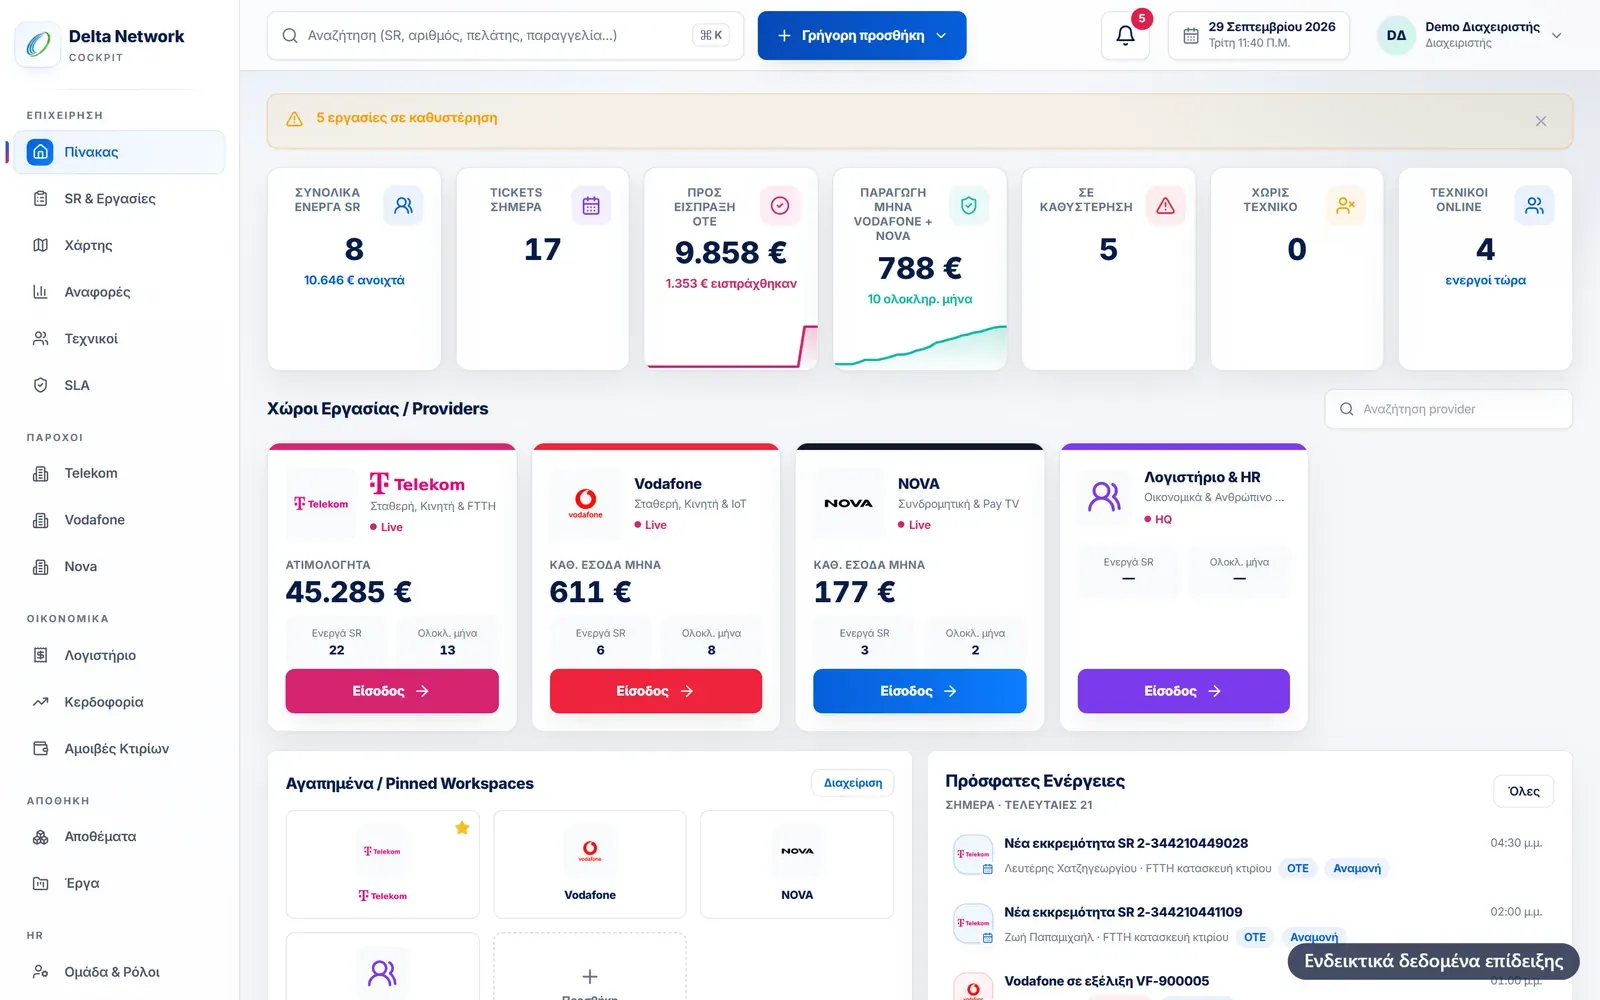Go to SR & Εργασίες menu item
This screenshot has width=1600, height=1000.
pyautogui.click(x=120, y=198)
